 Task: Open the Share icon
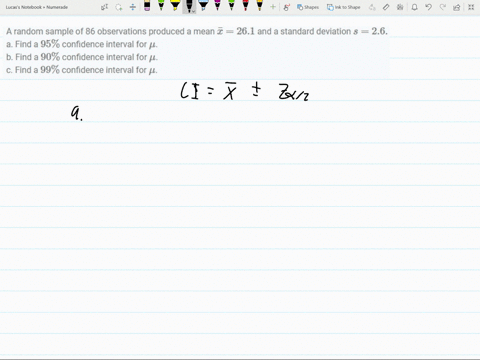point(457,7)
